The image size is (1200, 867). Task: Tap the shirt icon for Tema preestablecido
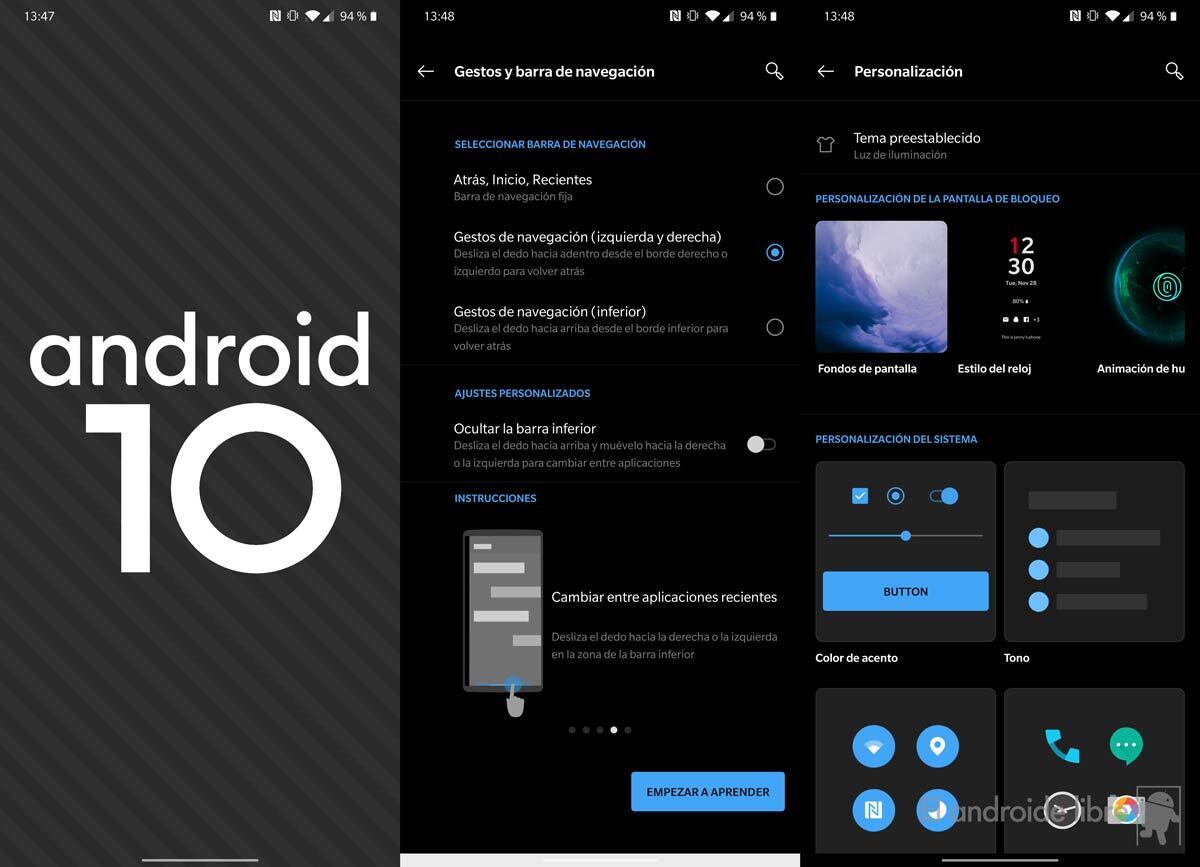click(825, 144)
